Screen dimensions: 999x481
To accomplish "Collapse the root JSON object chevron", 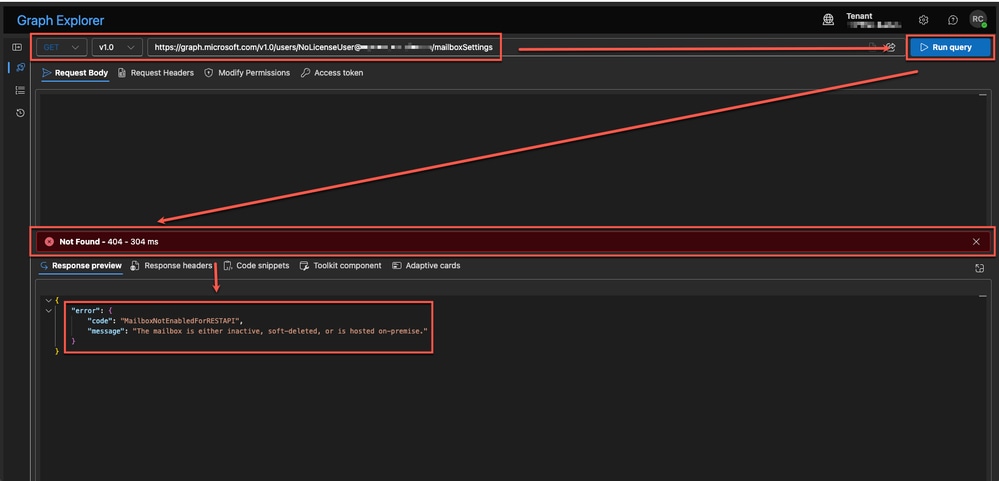I will coord(48,299).
